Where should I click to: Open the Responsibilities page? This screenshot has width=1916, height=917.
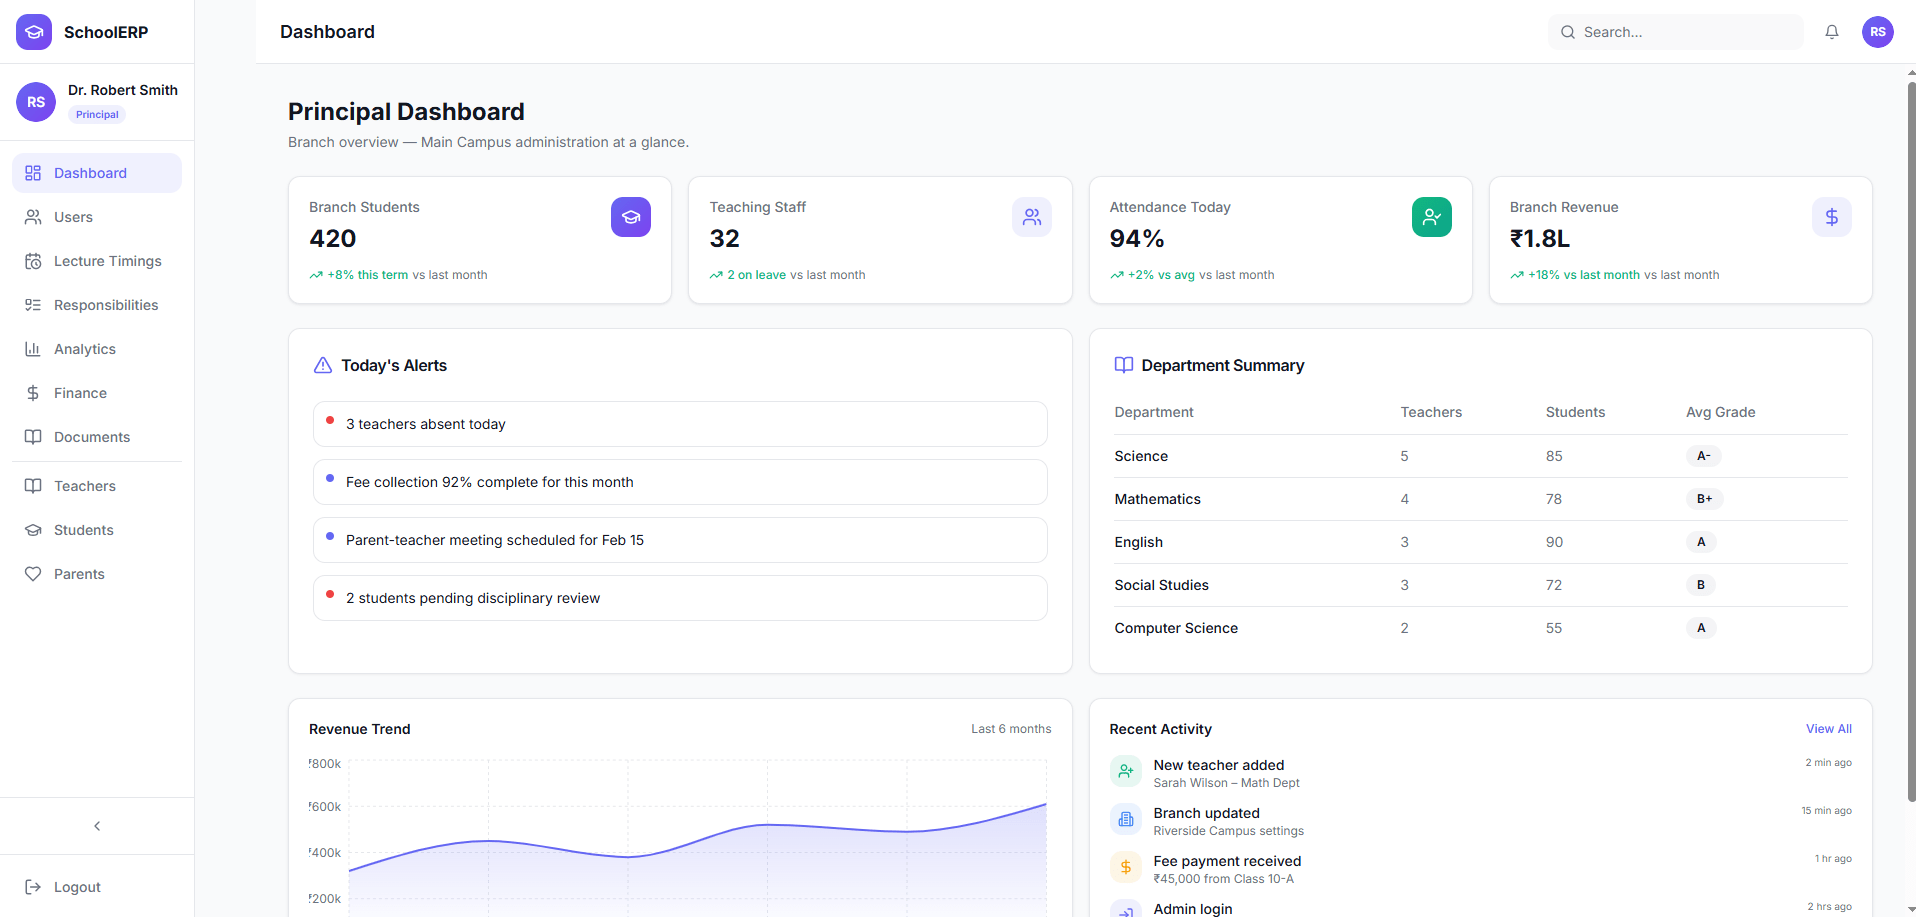[97, 305]
